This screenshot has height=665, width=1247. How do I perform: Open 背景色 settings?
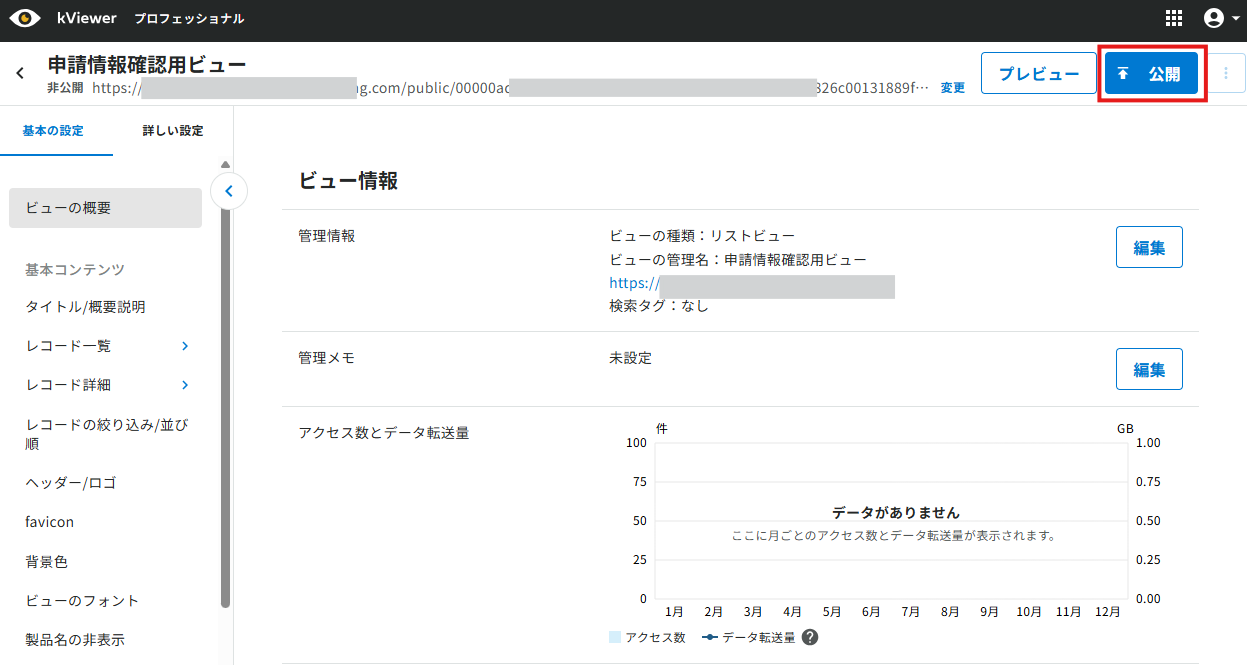[x=47, y=562]
